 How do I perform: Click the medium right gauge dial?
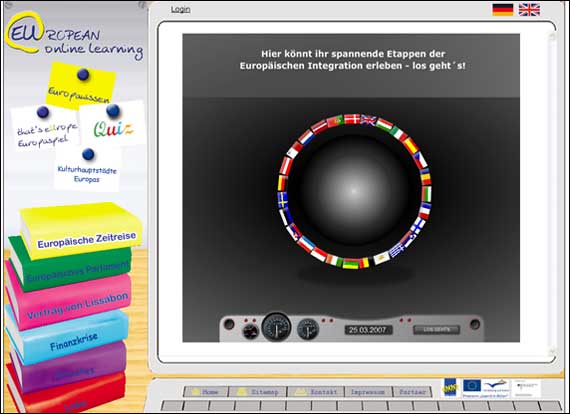pos(308,329)
